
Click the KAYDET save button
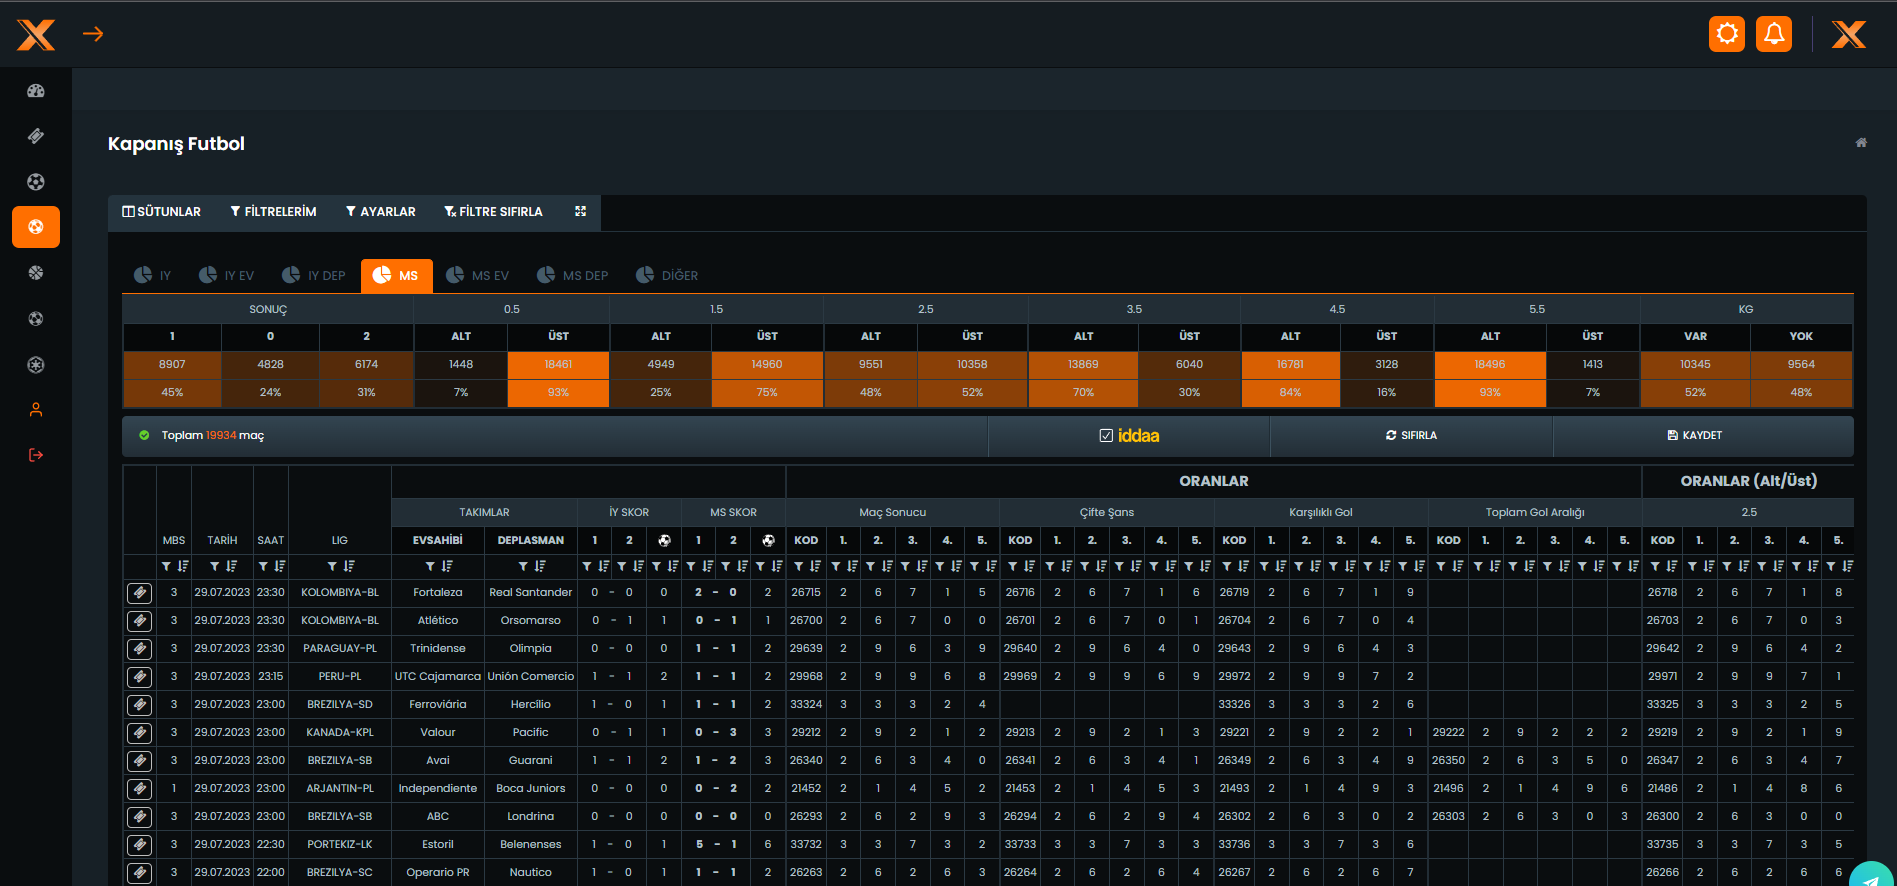[x=1694, y=436]
